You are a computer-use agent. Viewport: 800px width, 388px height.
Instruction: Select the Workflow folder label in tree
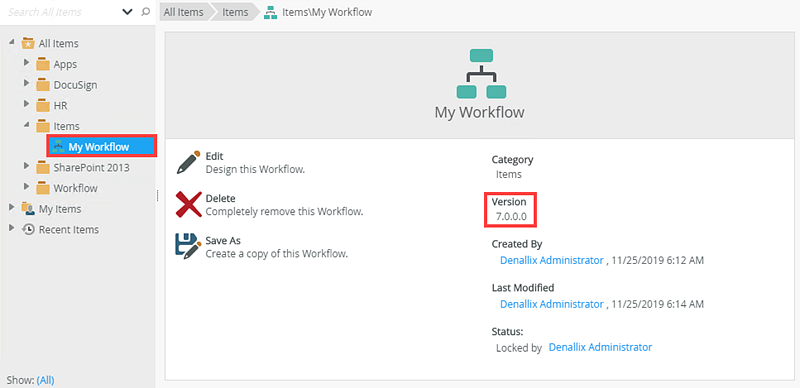76,188
